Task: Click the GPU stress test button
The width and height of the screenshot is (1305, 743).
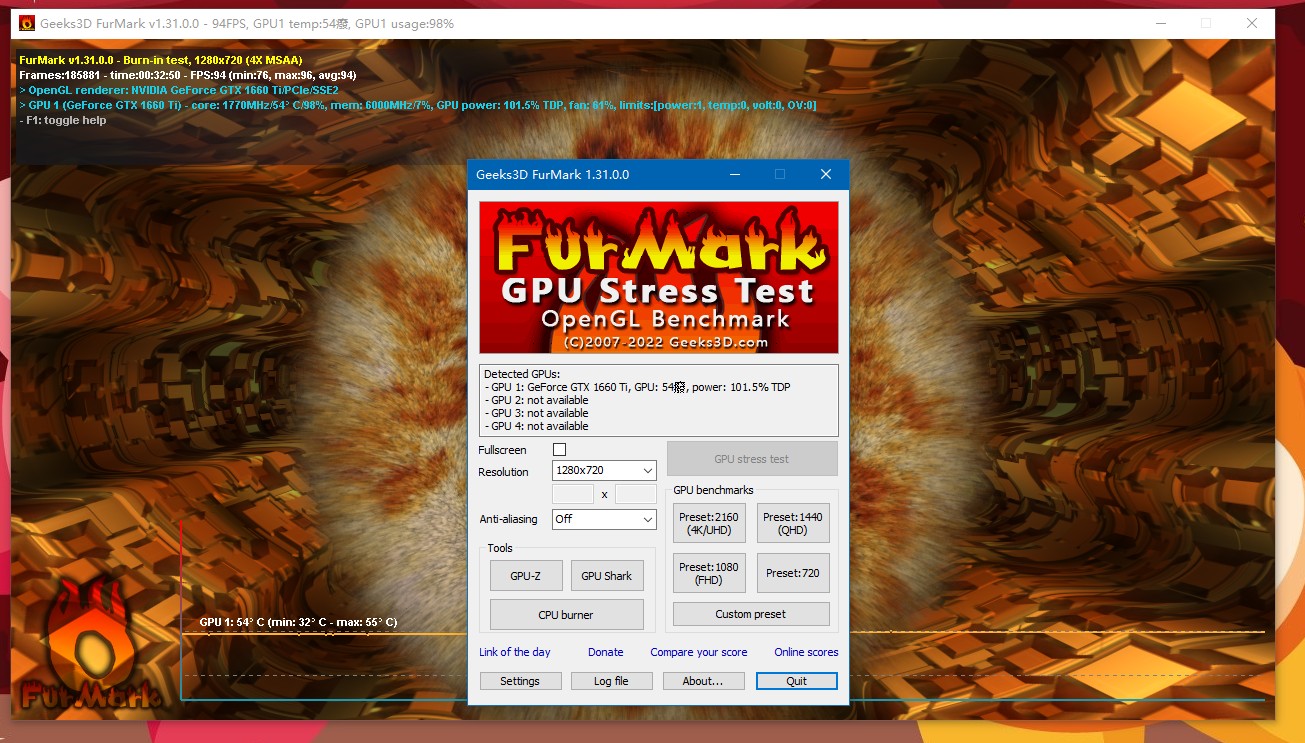Action: pyautogui.click(x=752, y=459)
